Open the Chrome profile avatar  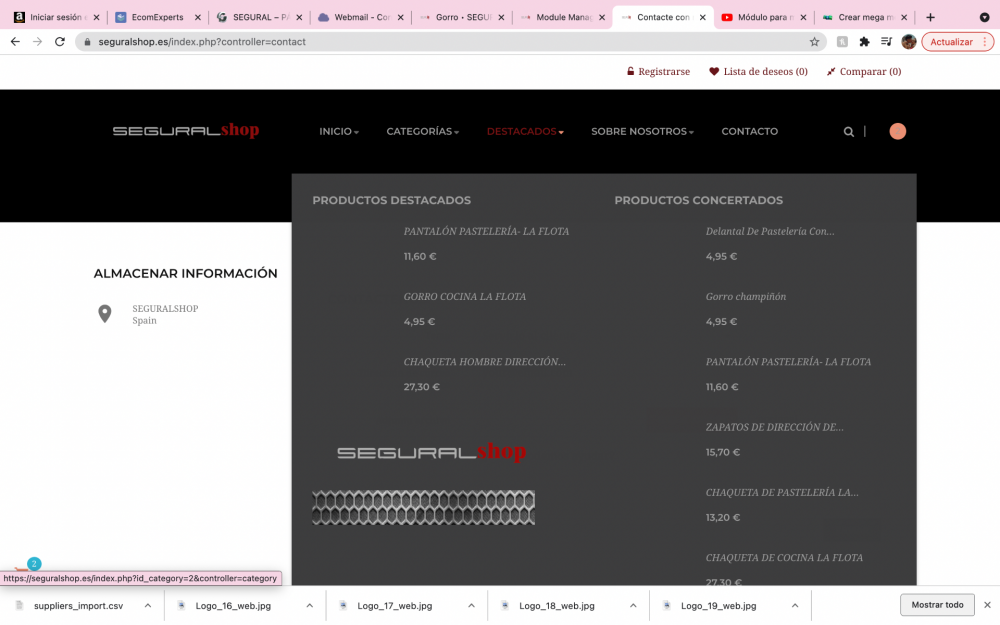click(909, 41)
